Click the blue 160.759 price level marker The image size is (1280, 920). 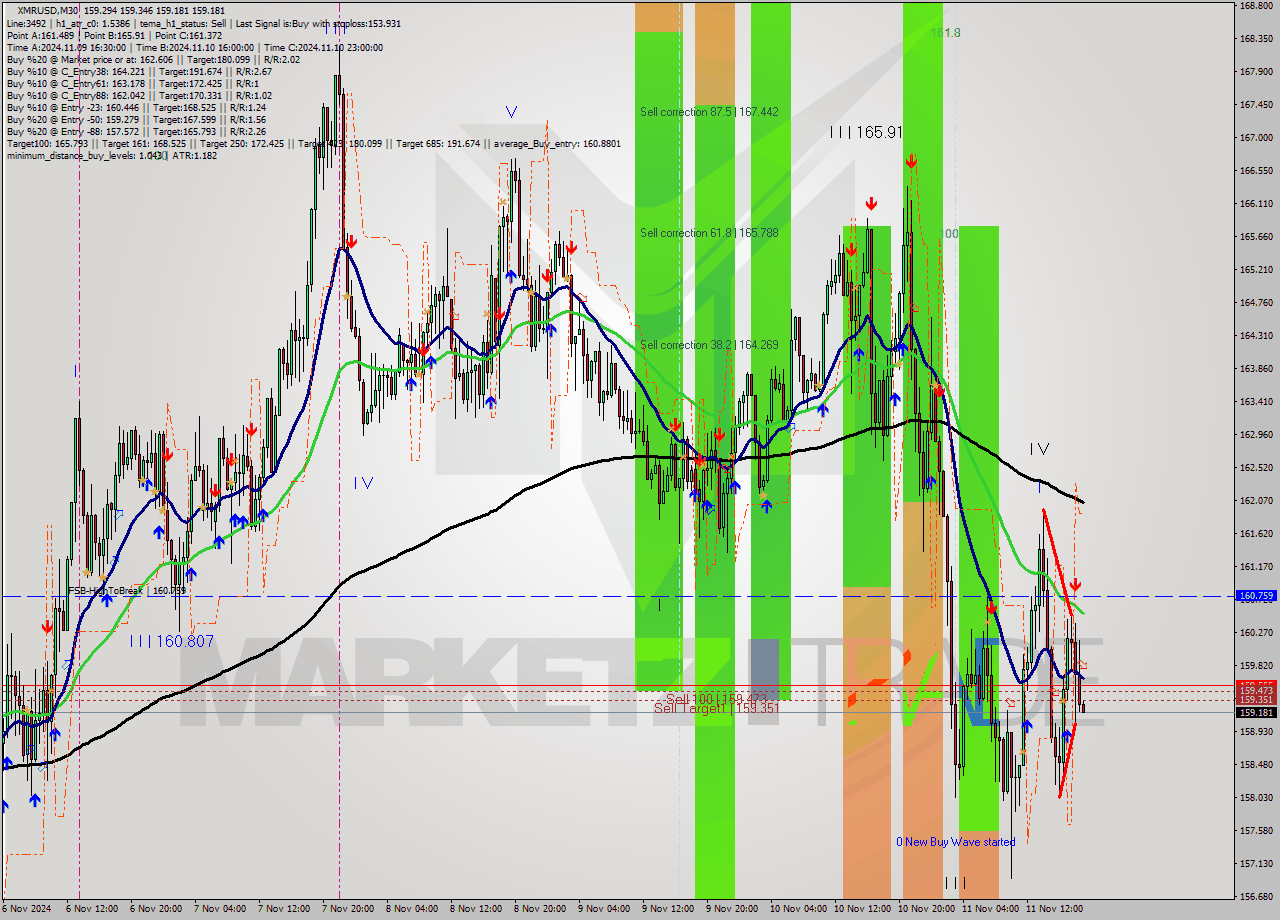[1257, 595]
